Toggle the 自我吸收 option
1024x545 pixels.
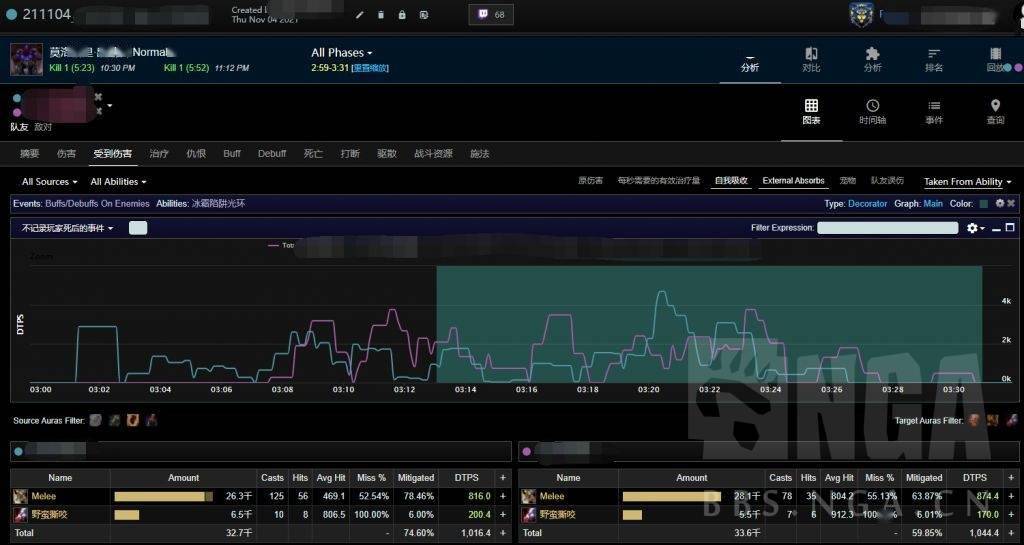[730, 181]
